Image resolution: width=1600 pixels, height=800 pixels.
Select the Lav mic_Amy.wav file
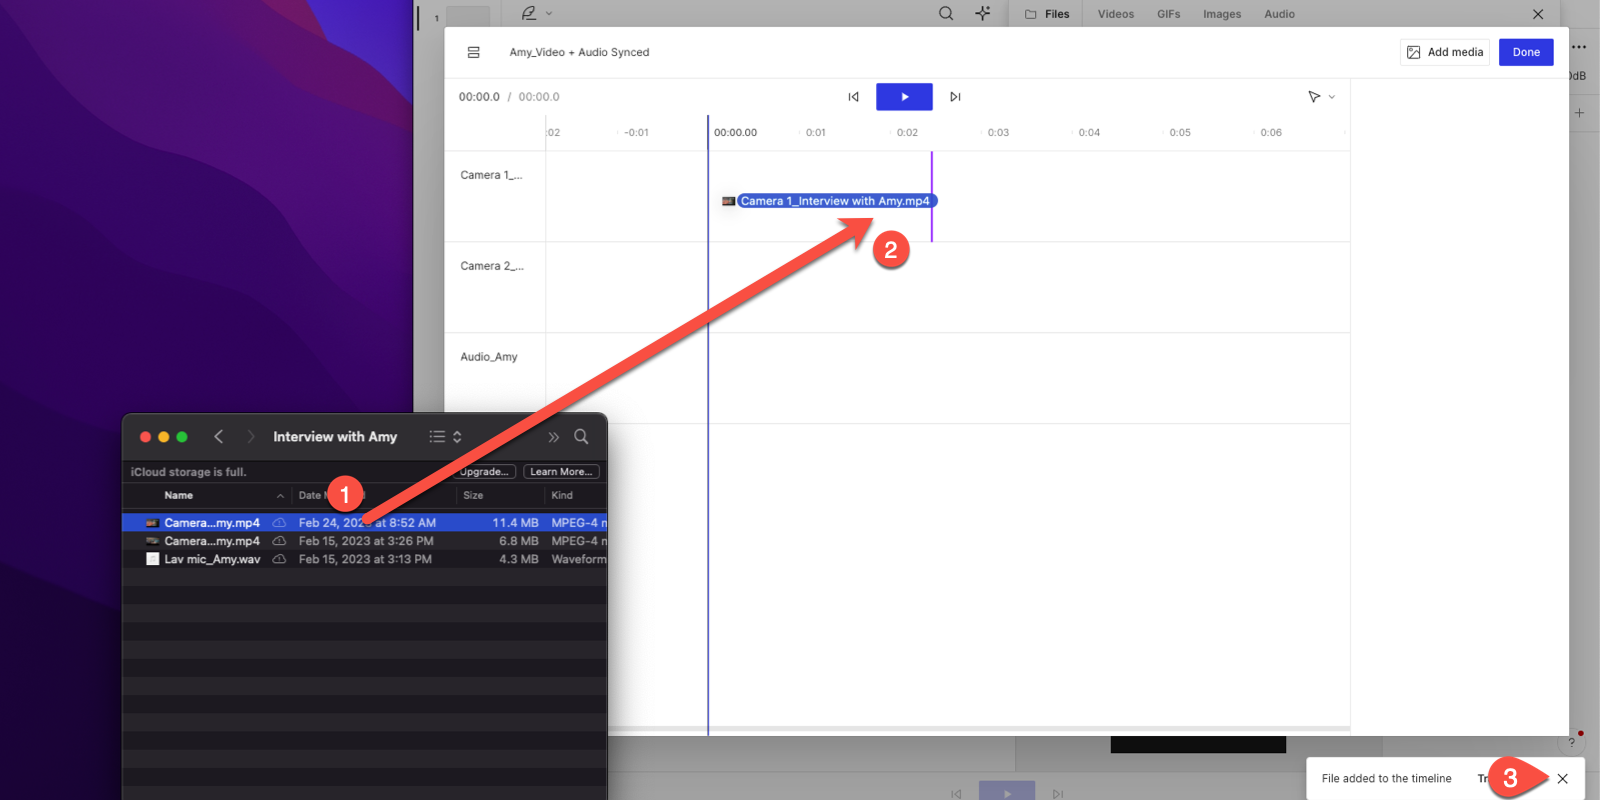364,559
